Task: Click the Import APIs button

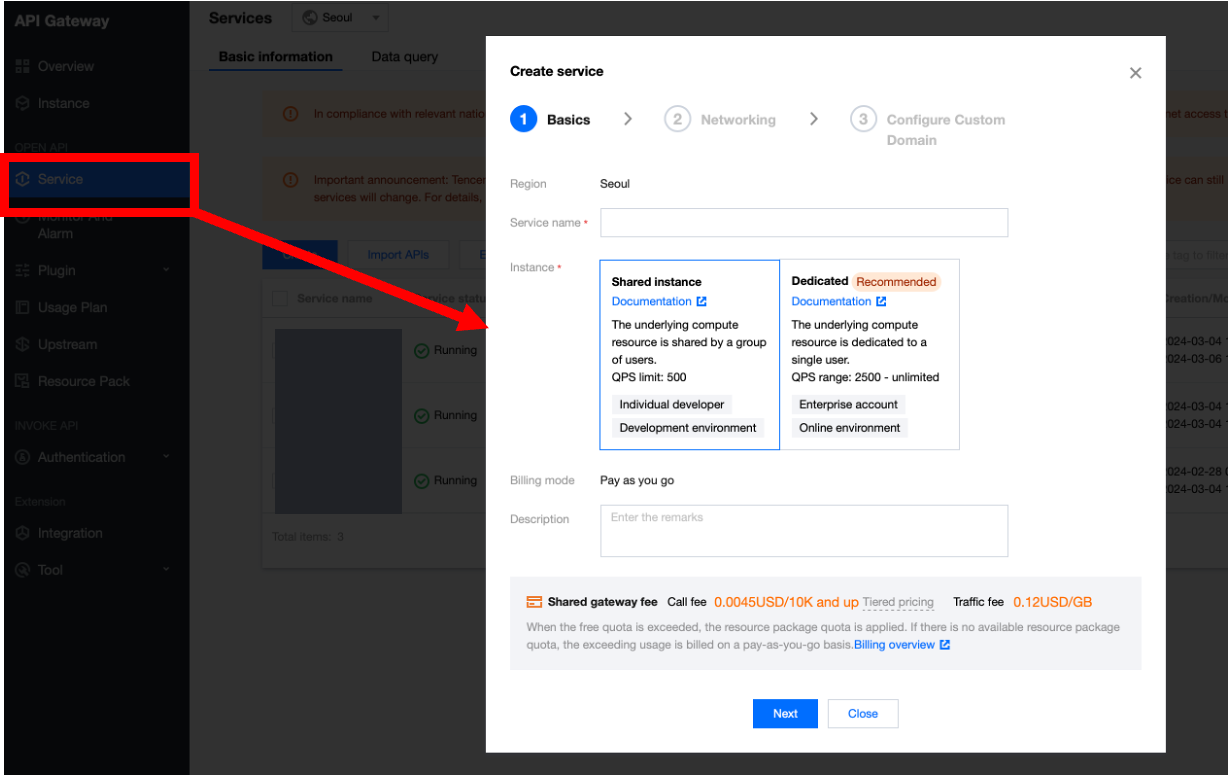Action: pyautogui.click(x=398, y=255)
